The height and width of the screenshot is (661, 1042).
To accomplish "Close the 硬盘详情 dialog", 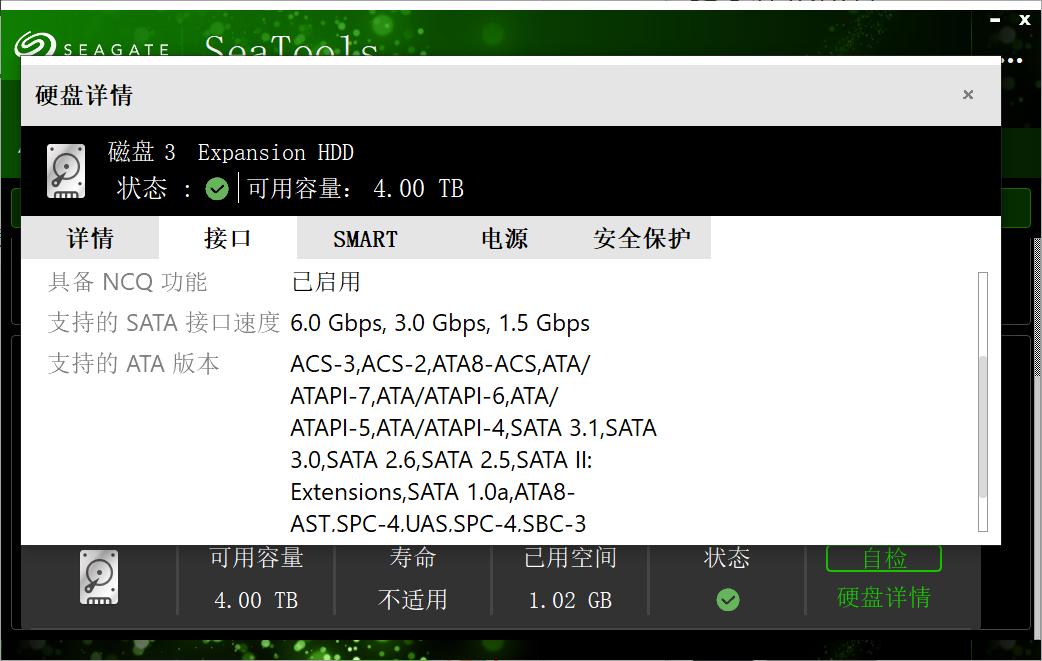I will [968, 95].
